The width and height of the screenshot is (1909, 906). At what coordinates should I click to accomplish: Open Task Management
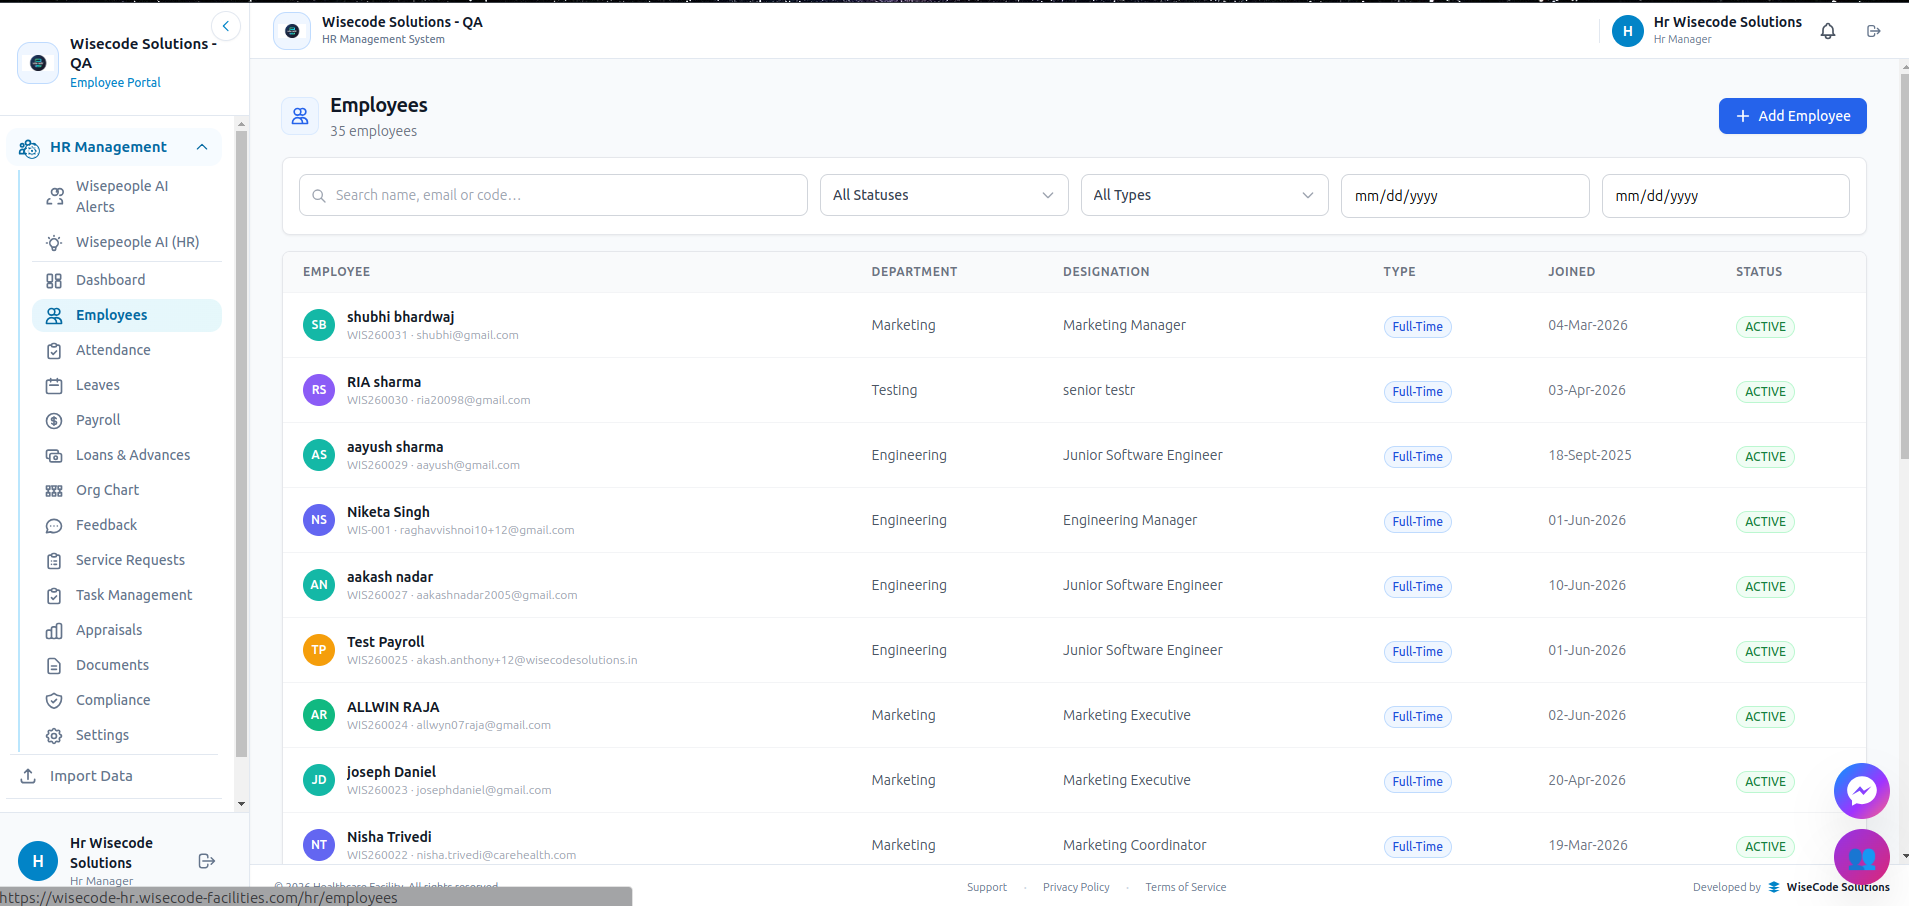(x=127, y=595)
